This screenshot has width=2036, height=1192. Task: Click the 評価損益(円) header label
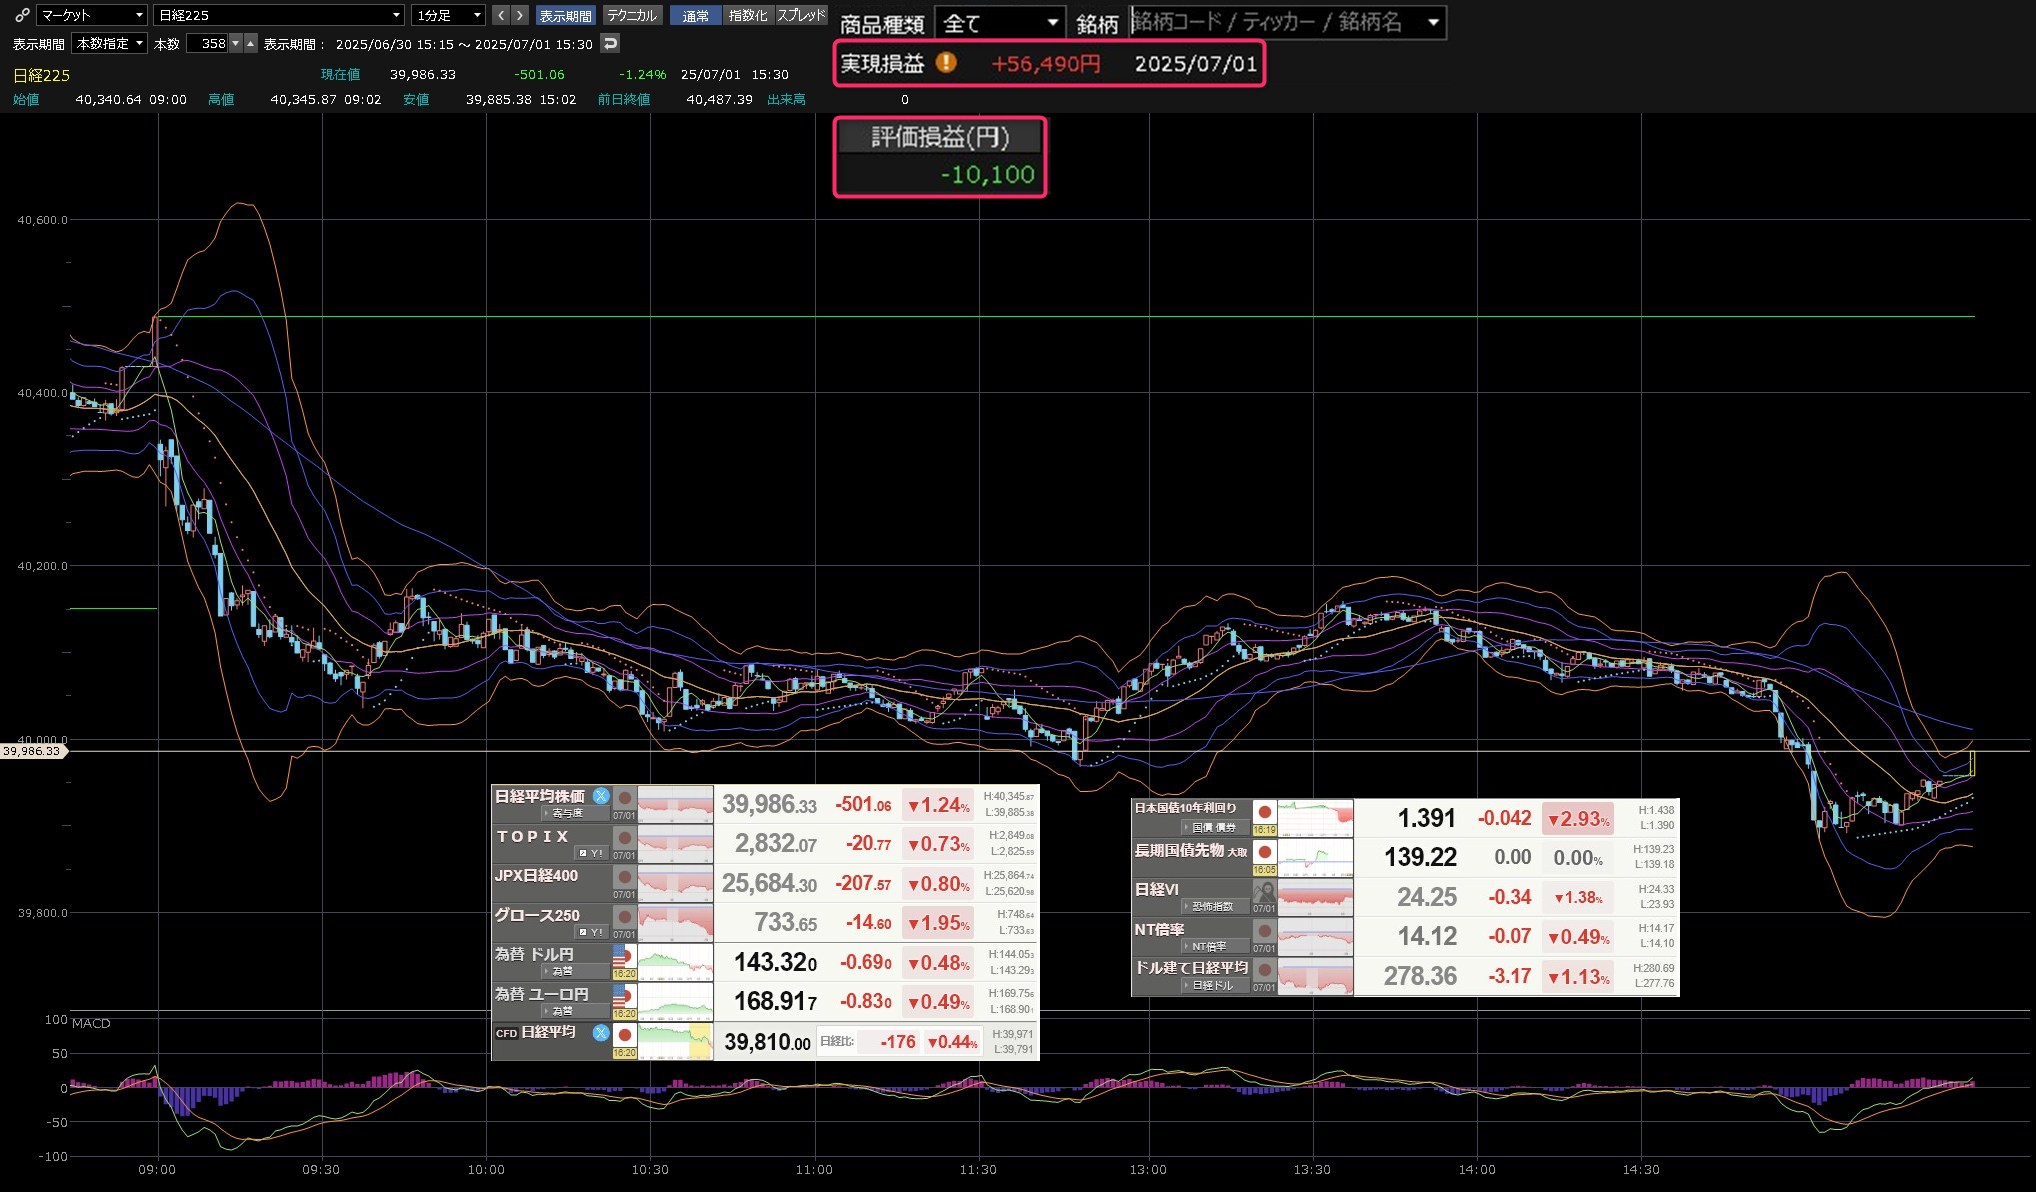[x=940, y=137]
